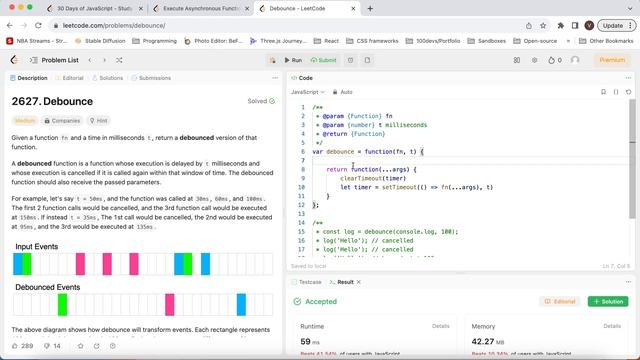Open Editorial button in result panel
The height and width of the screenshot is (360, 640).
[560, 302]
